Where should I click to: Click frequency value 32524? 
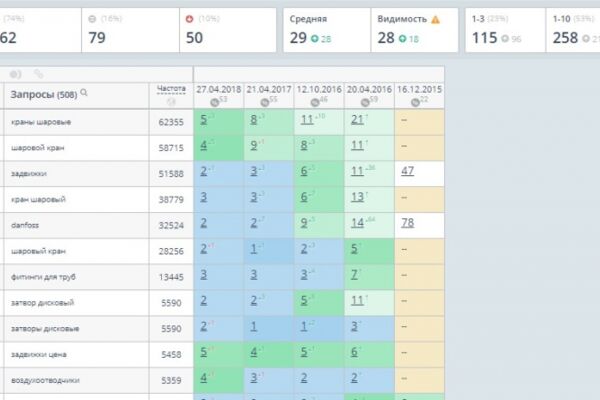171,225
